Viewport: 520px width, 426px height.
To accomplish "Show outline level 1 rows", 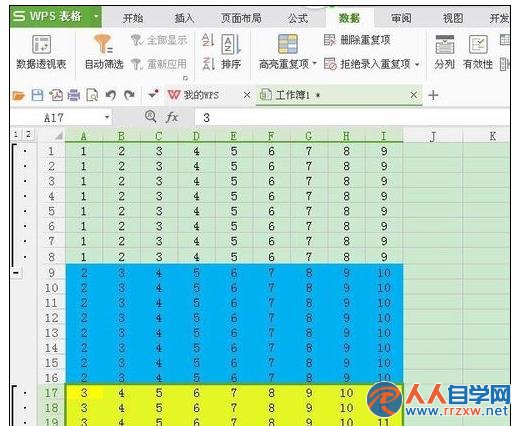I will point(16,134).
